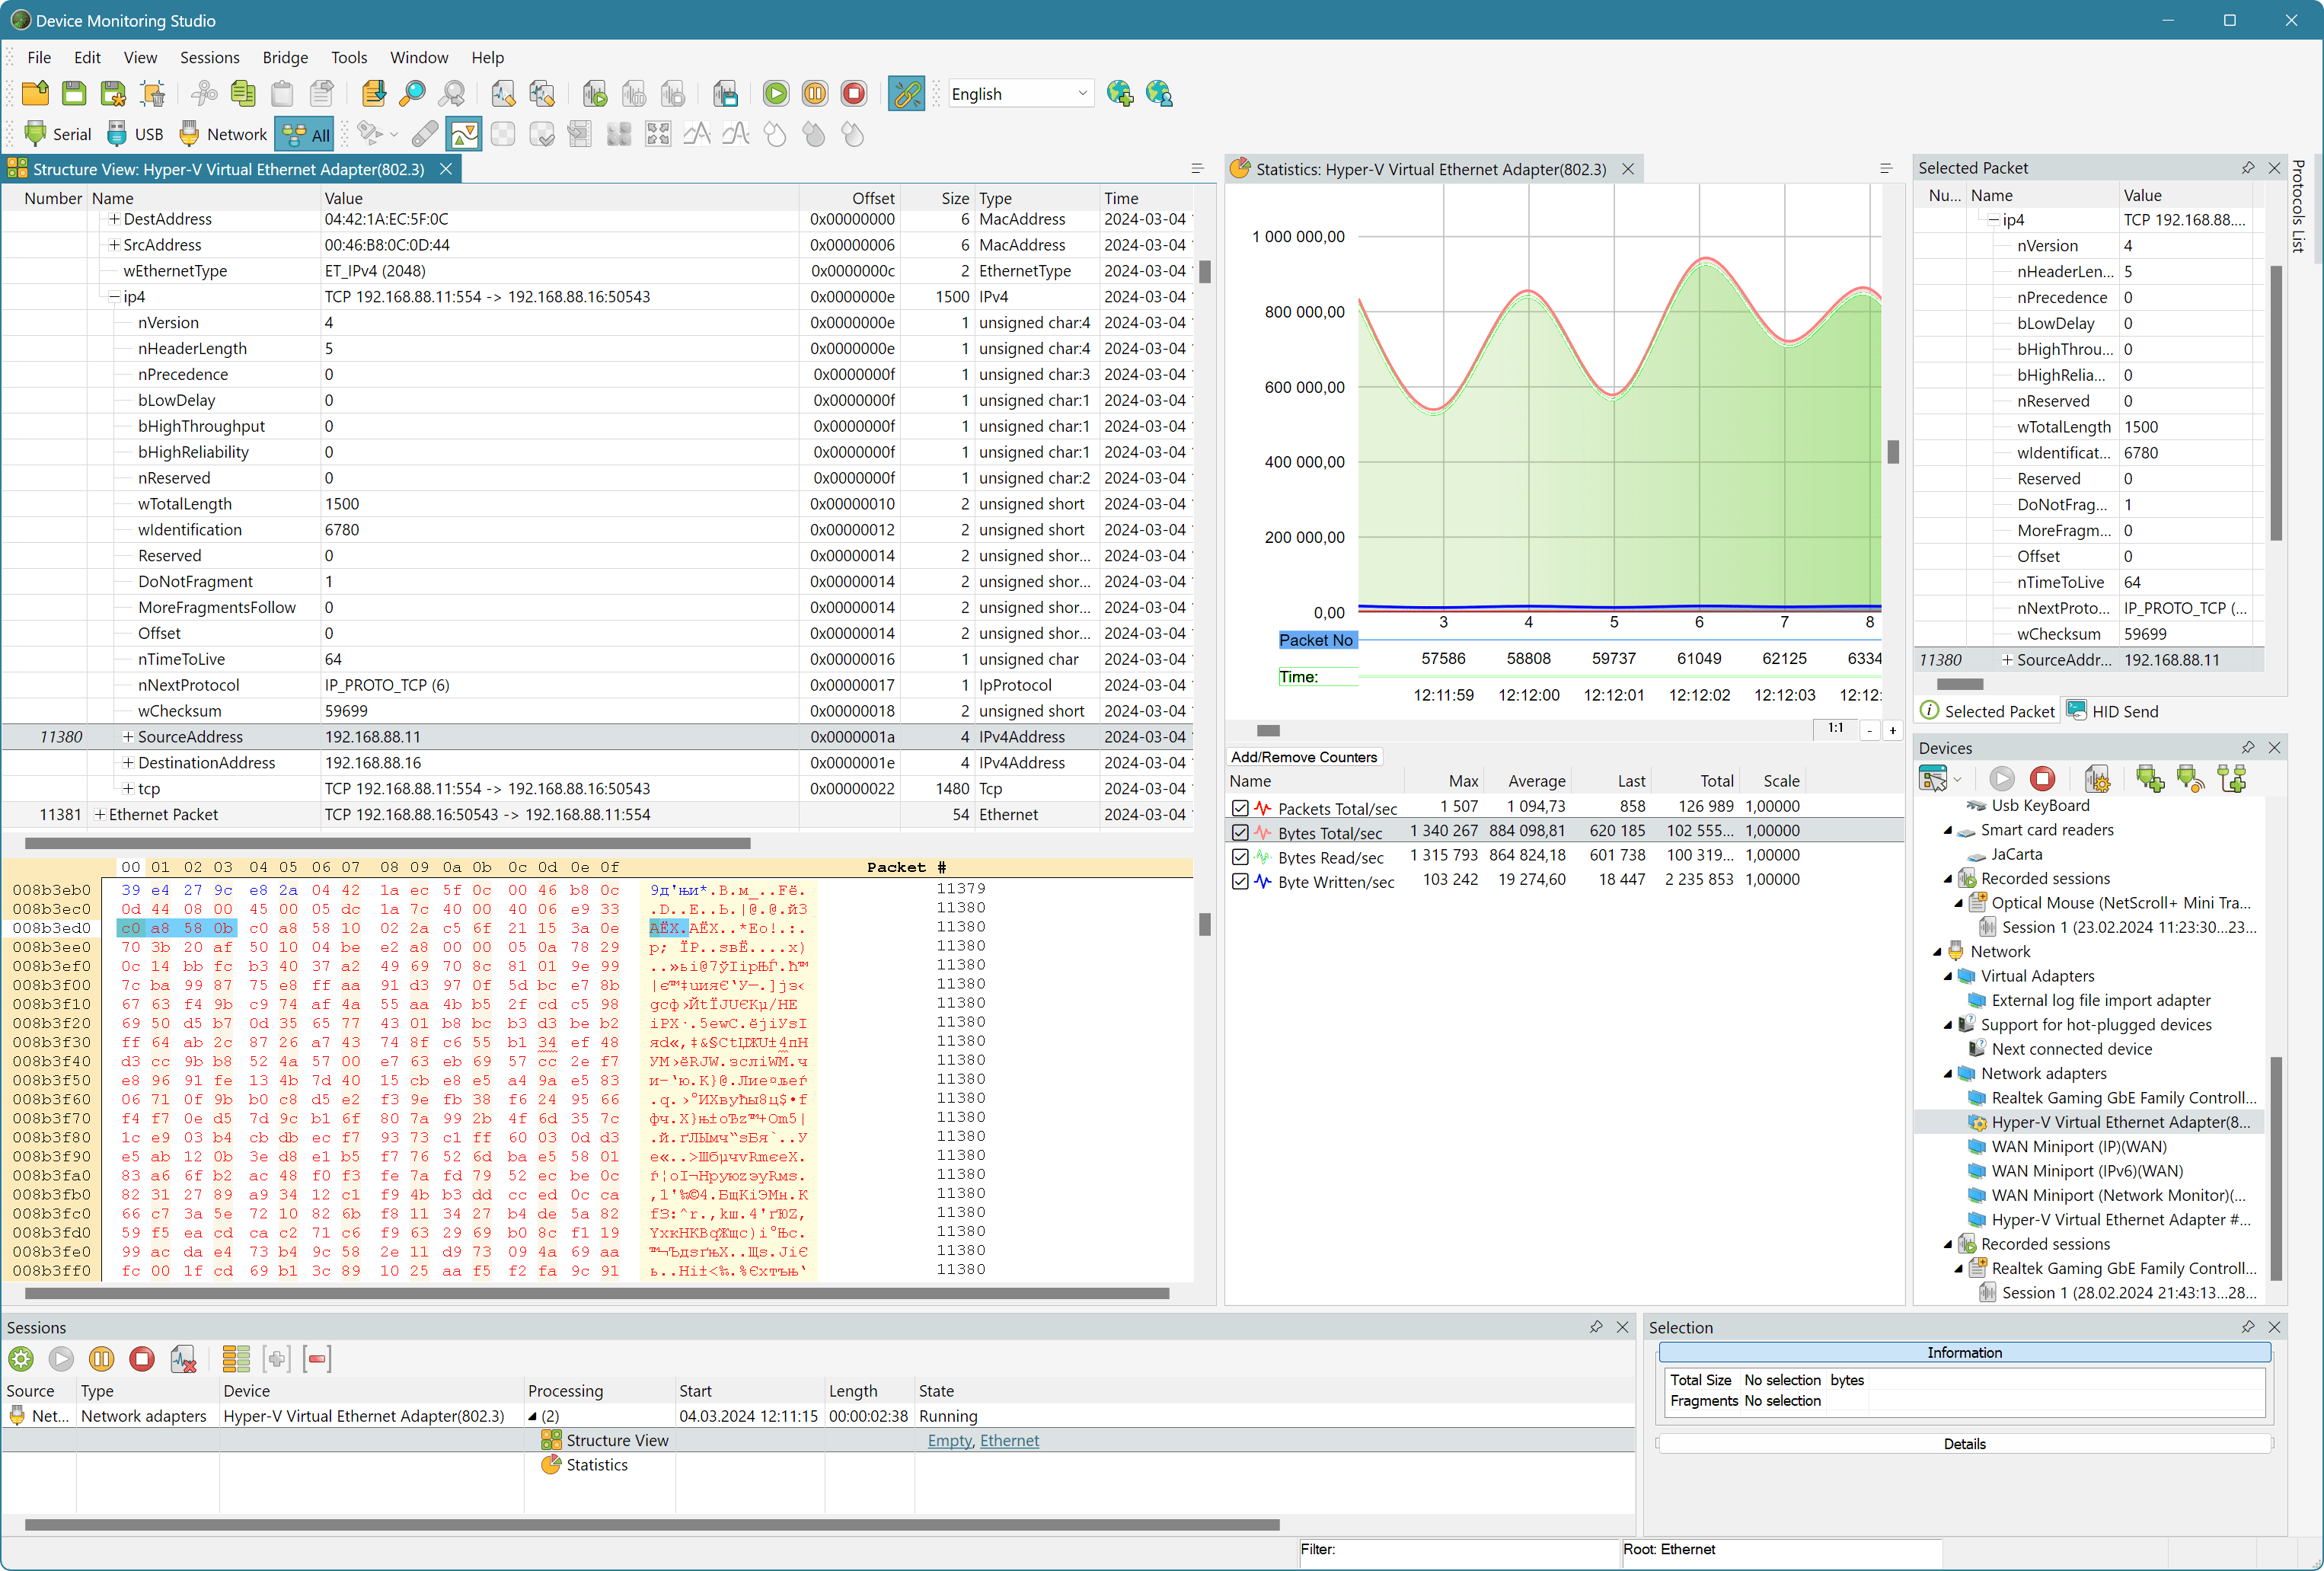Viewport: 2324px width, 1571px height.
Task: Open the Bridge menu
Action: 285,57
